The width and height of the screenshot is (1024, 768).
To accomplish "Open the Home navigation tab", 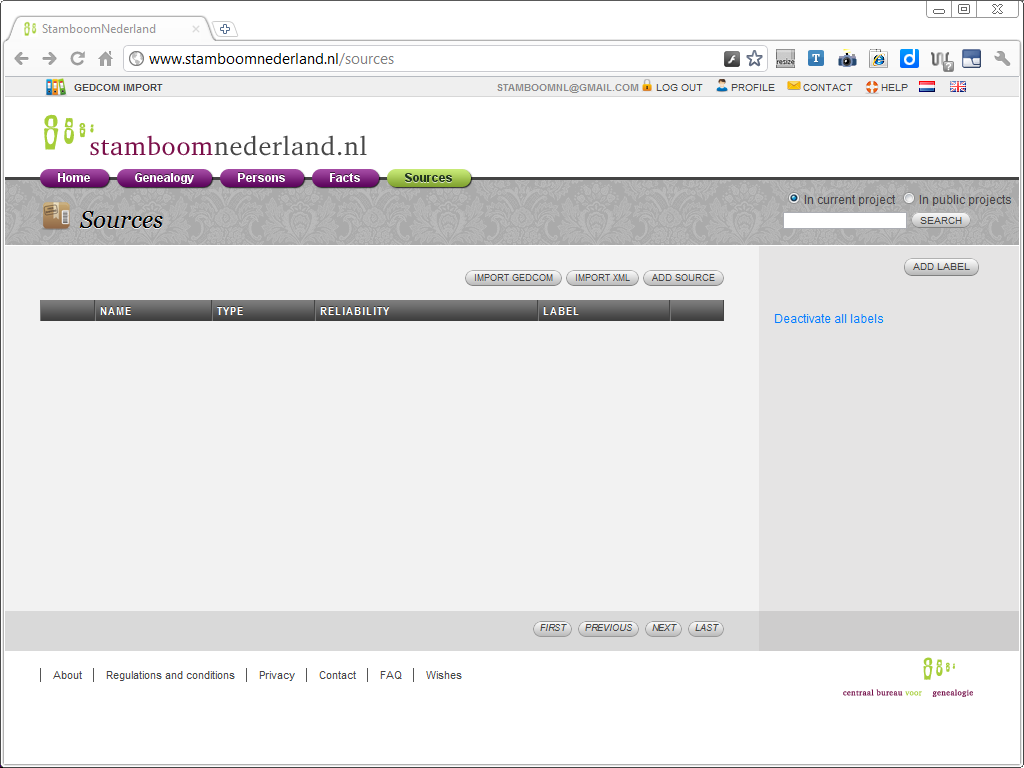I will click(74, 178).
